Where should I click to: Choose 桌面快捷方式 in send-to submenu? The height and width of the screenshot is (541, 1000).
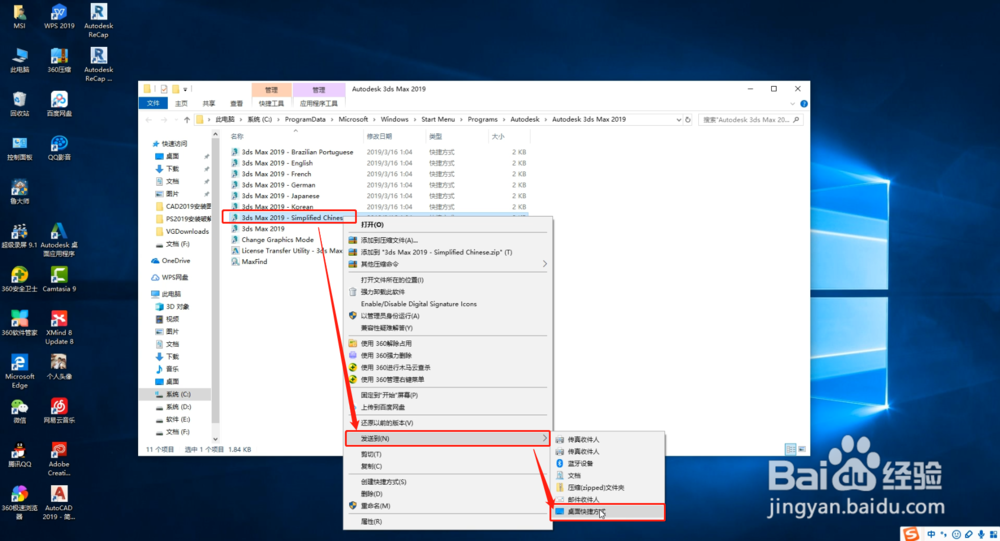tap(608, 512)
